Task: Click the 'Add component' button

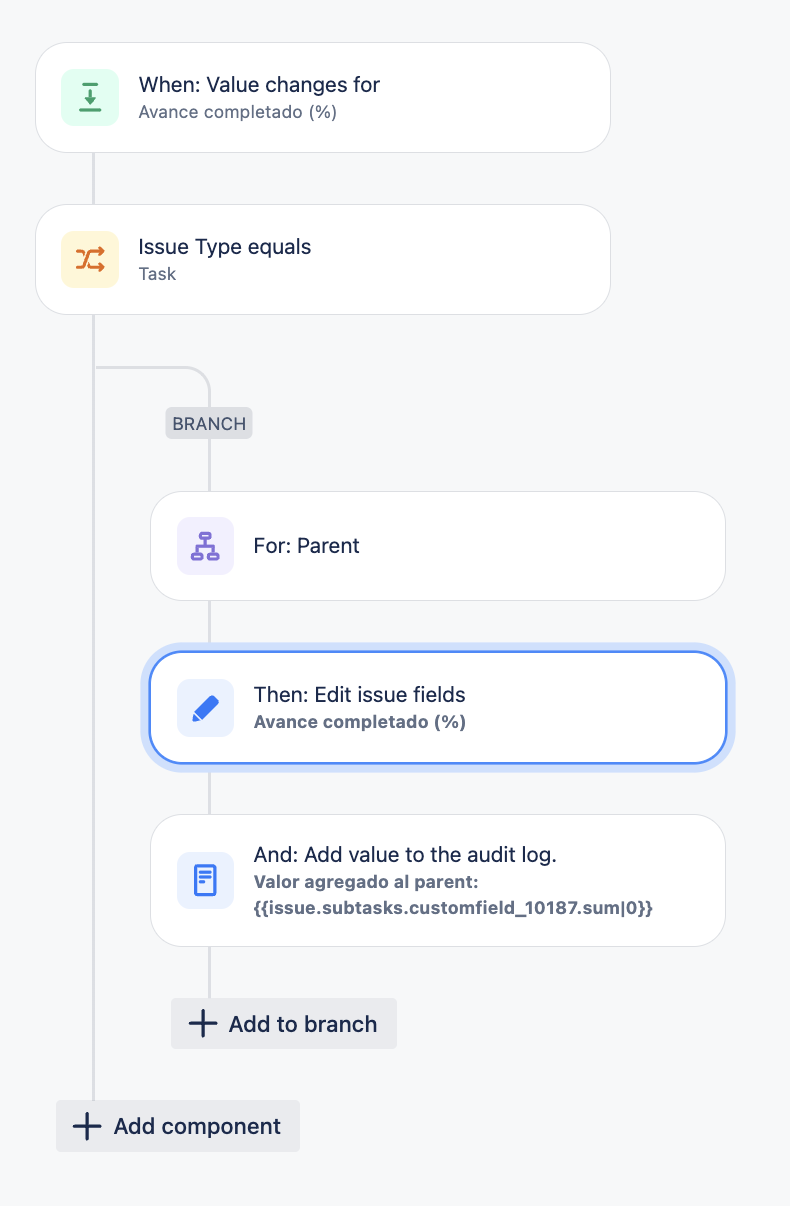Action: tap(178, 1126)
